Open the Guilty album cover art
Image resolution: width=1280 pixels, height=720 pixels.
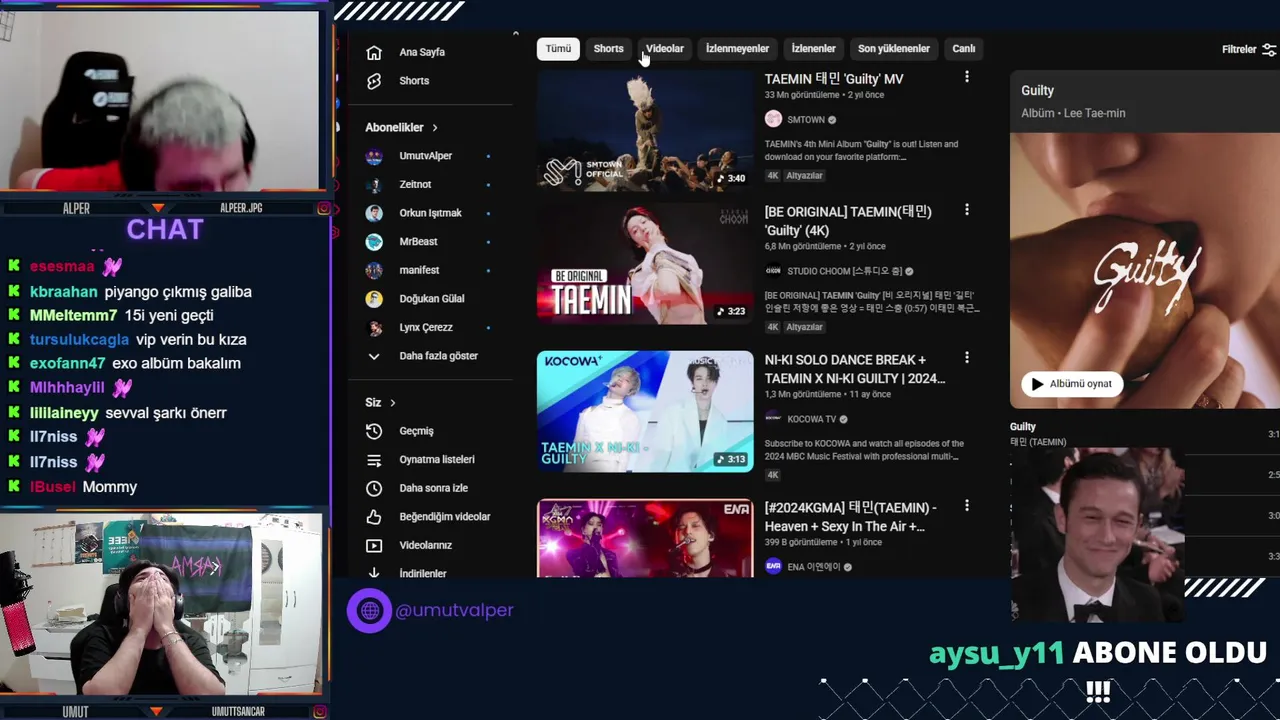1145,270
